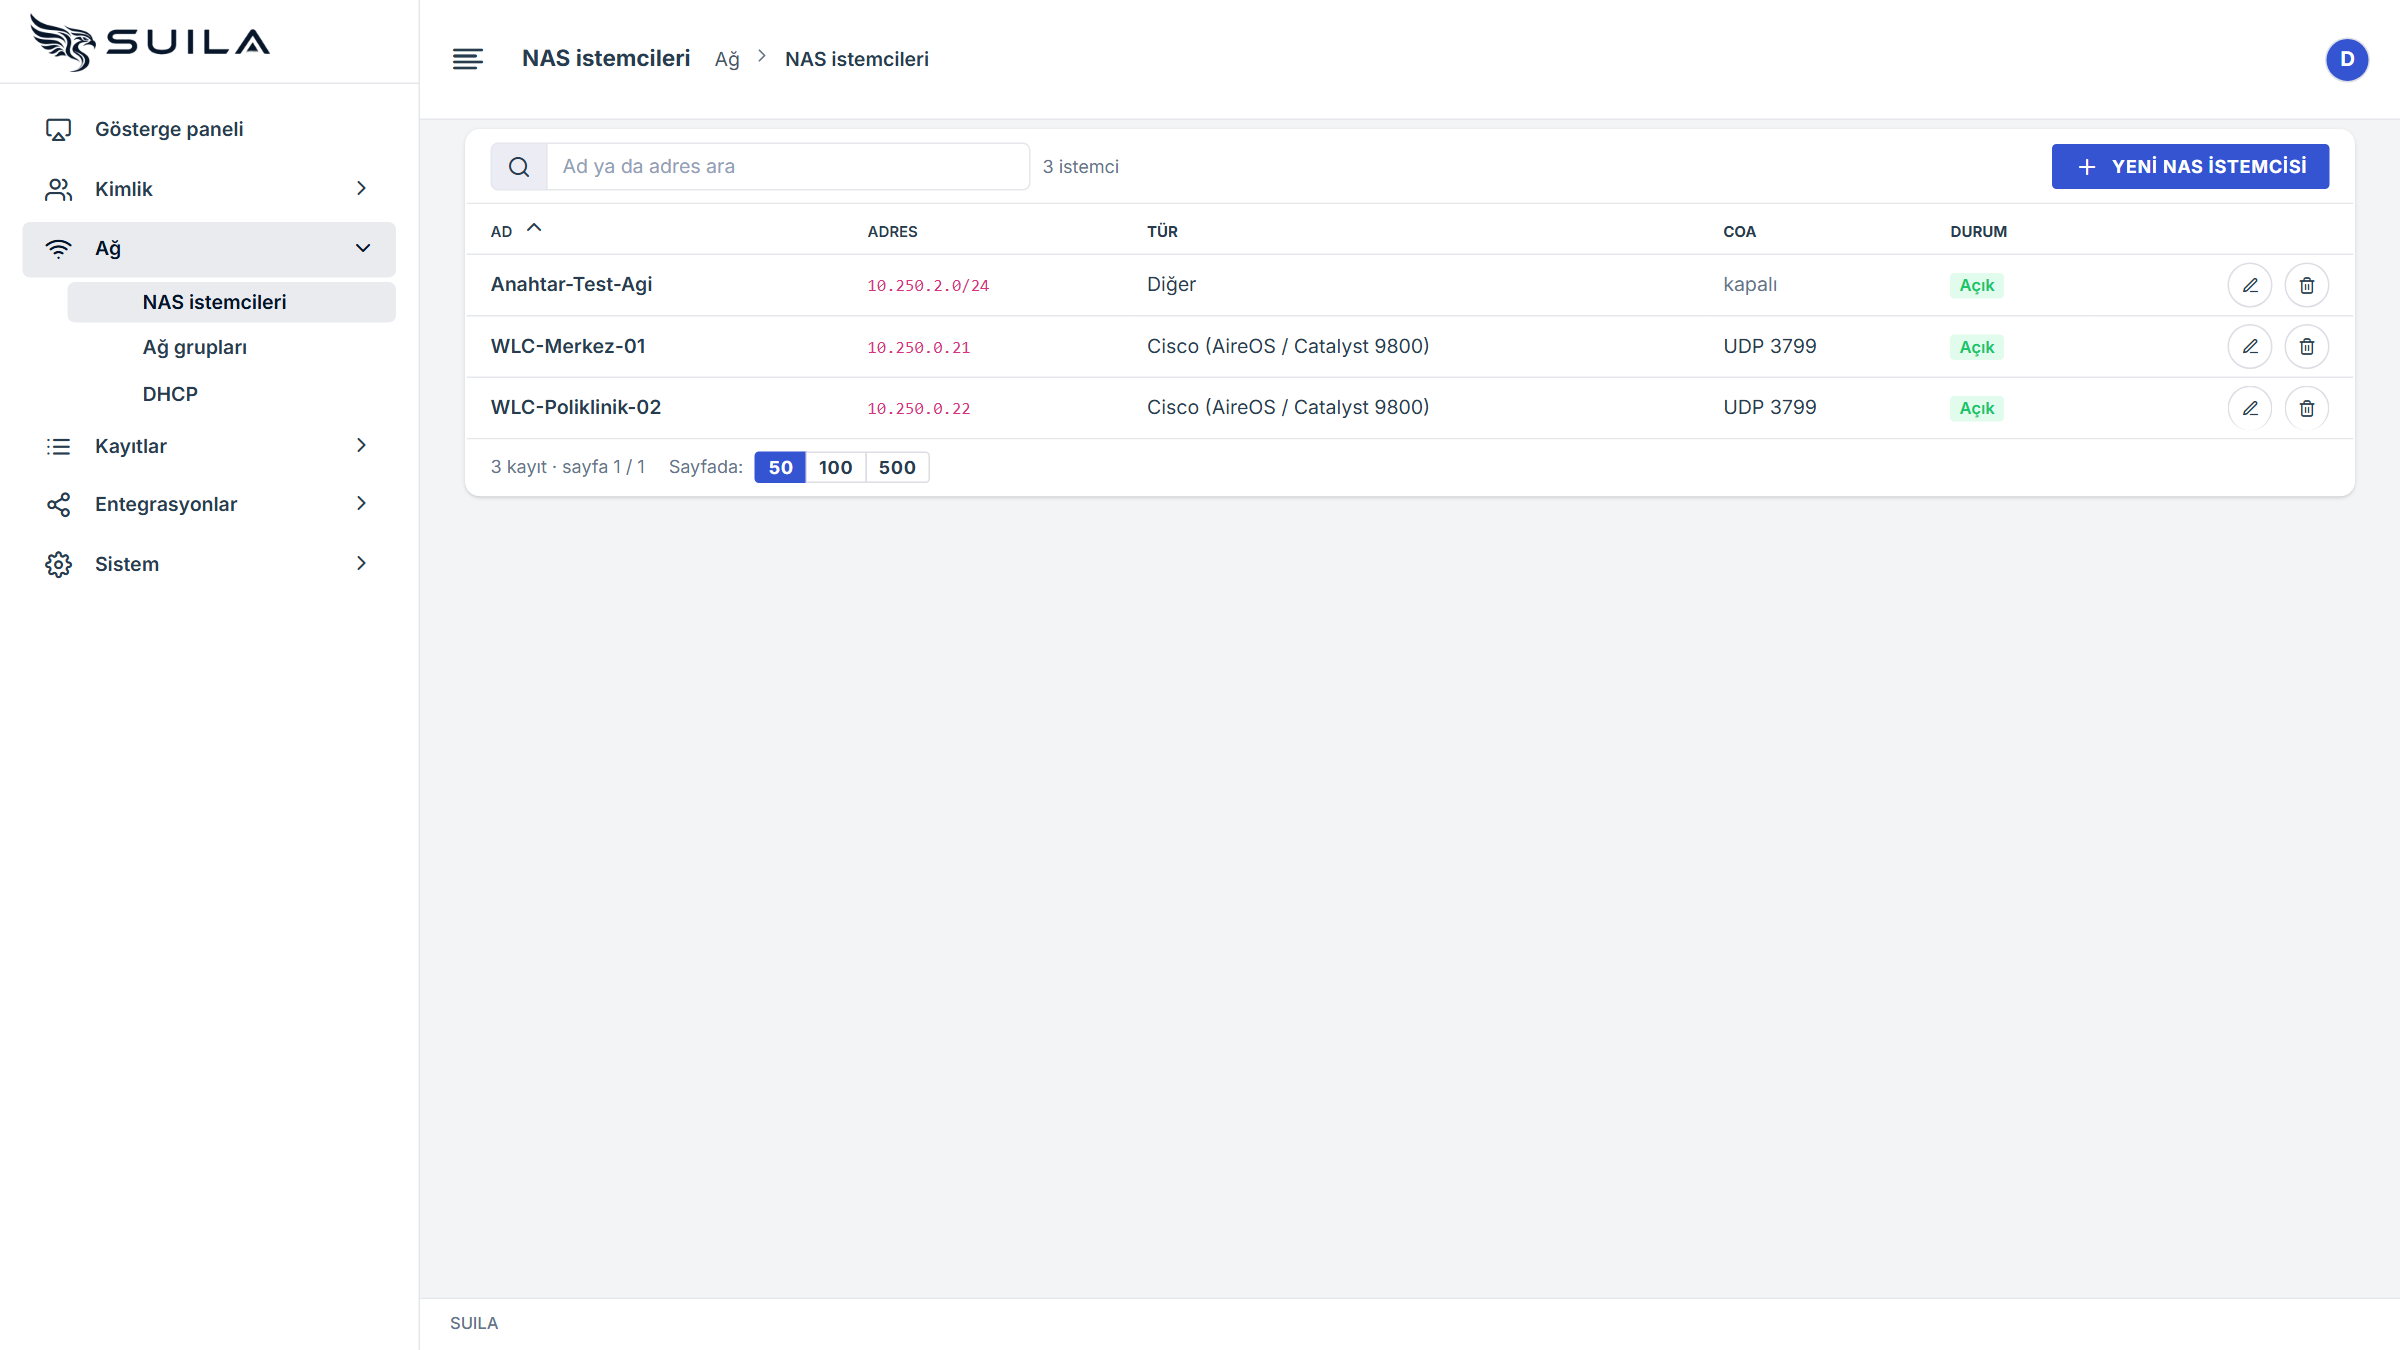
Task: Click address 10.250.2.0/24
Action: 928,286
